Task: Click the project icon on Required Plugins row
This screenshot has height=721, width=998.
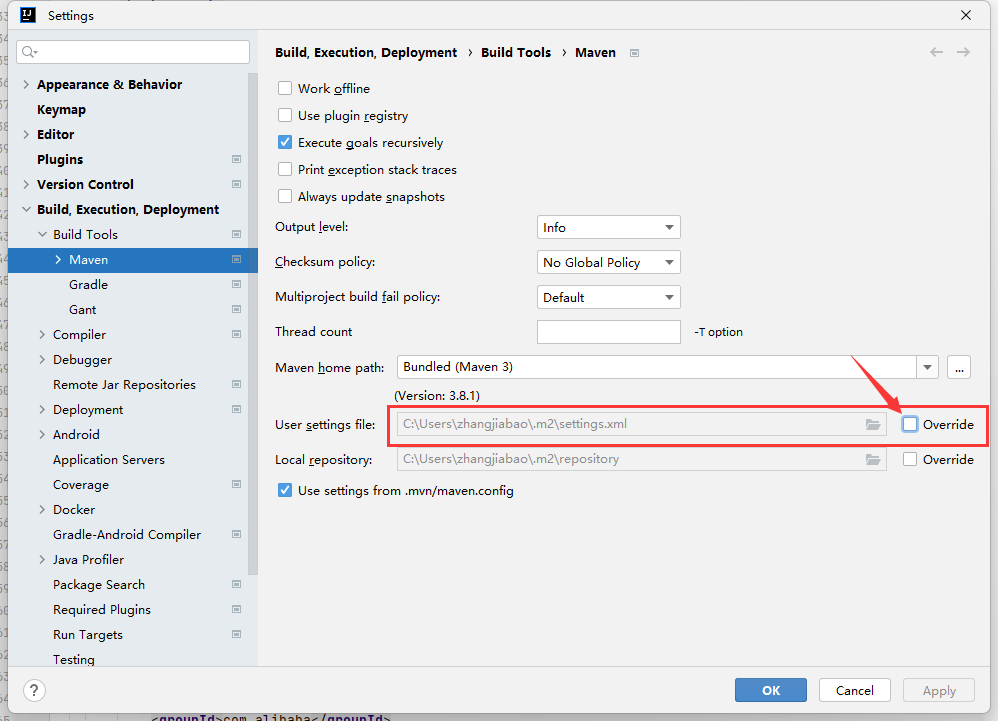Action: coord(236,610)
